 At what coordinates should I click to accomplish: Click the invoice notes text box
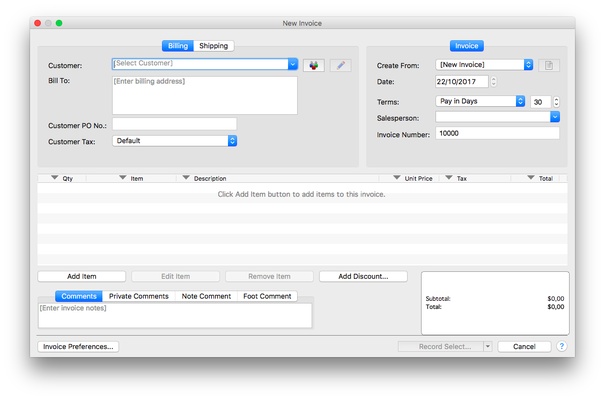click(x=175, y=316)
